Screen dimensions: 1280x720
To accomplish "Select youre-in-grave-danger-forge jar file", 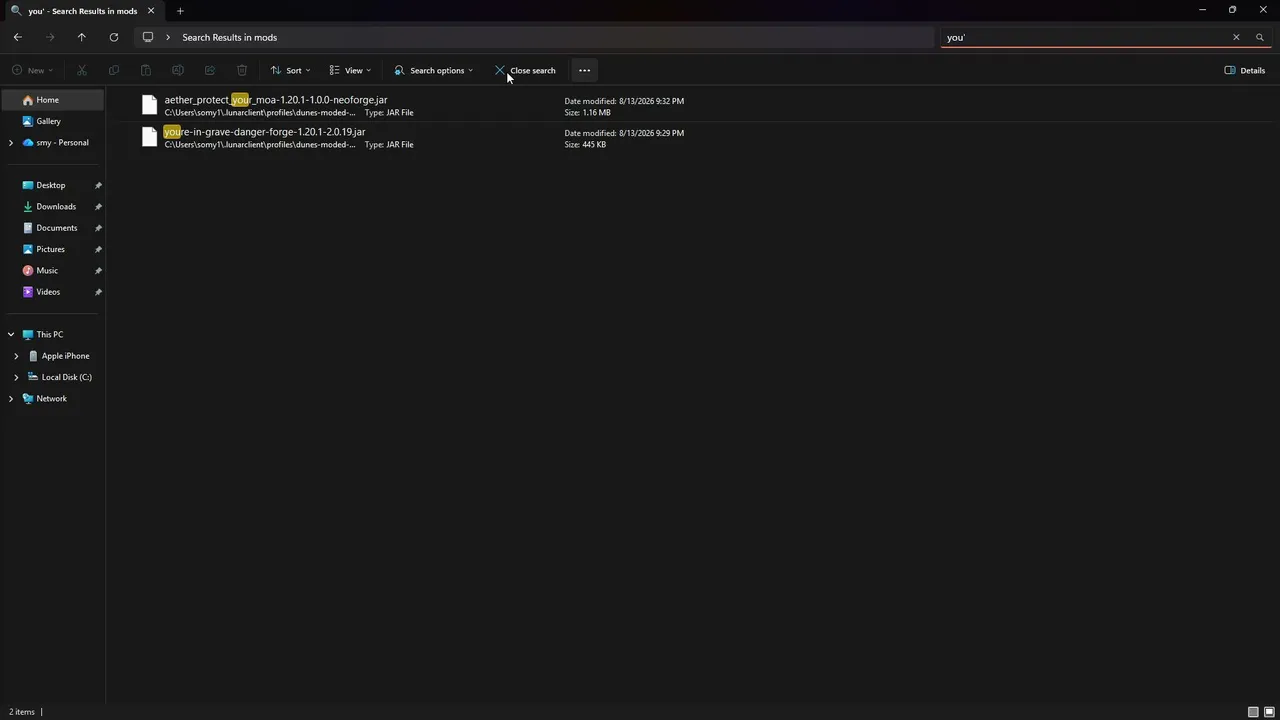I will [x=265, y=132].
